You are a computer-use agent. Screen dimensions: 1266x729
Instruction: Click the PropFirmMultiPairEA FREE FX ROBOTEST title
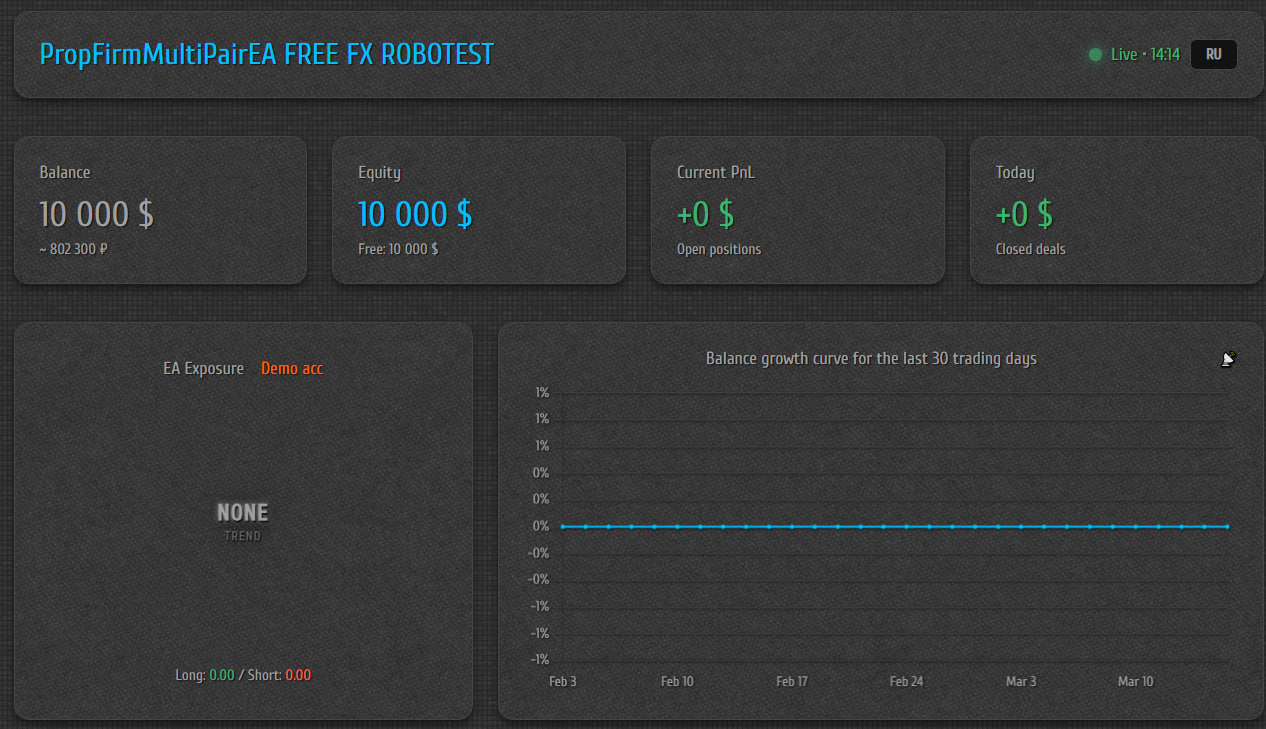point(267,54)
